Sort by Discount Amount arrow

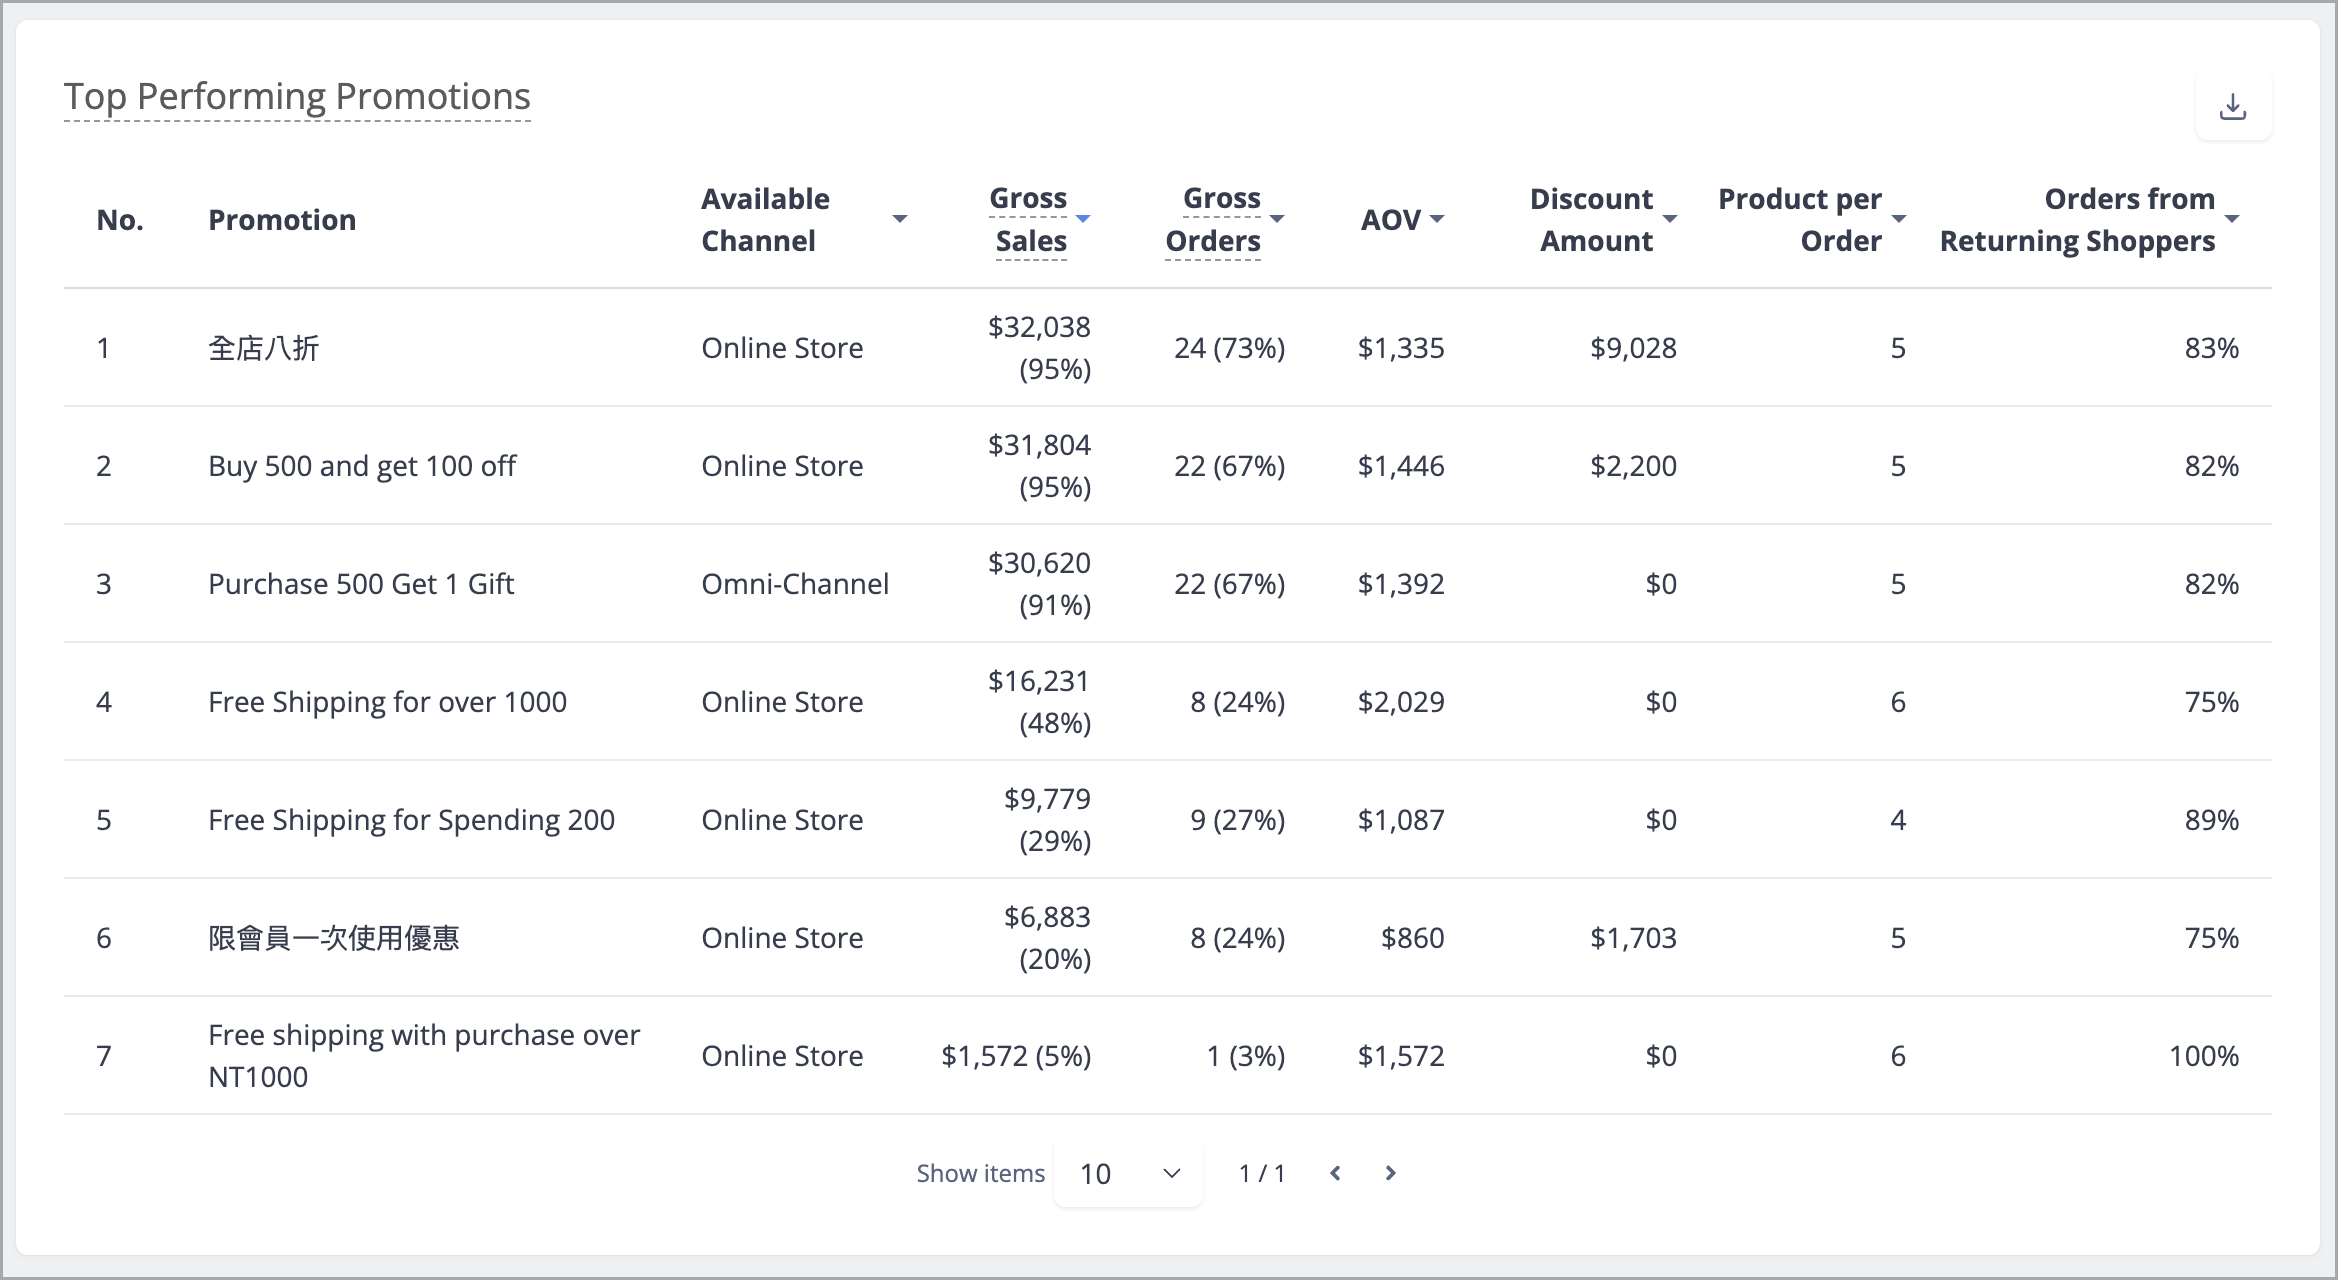[1670, 218]
